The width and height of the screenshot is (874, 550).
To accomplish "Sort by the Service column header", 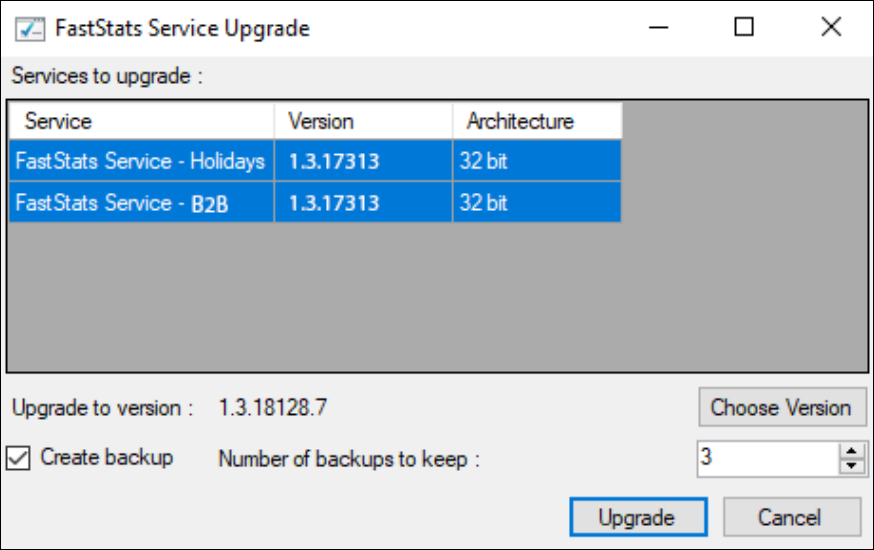I will click(142, 121).
